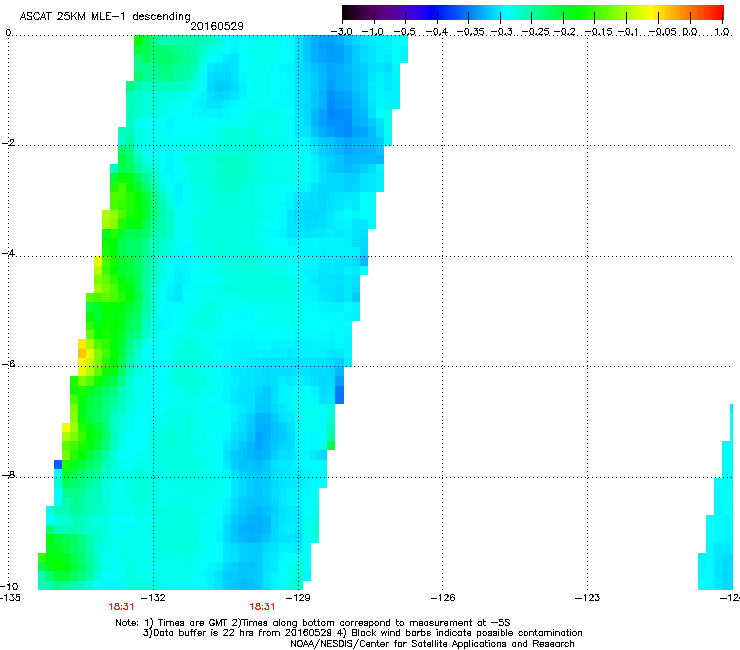Select the -10 latitude axis label
Image resolution: width=740 pixels, height=650 pixels.
tap(9, 586)
